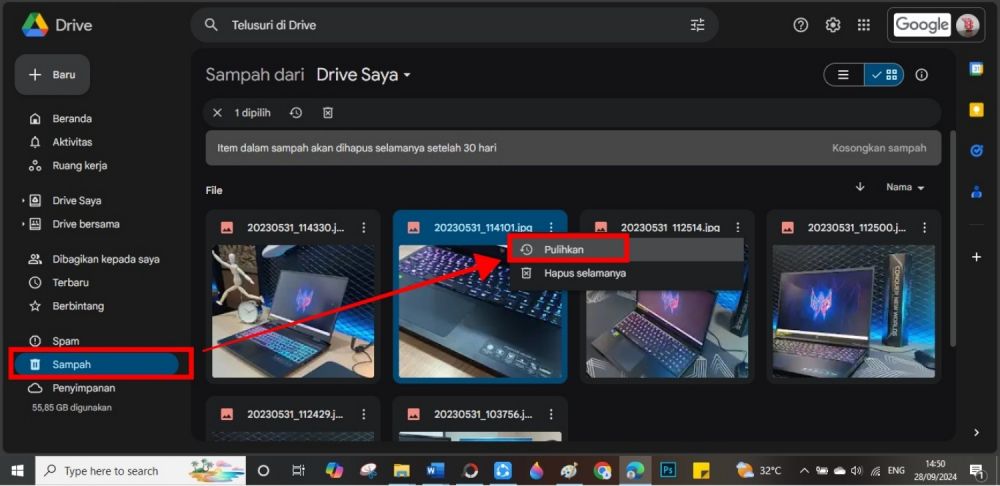Show details info icon
This screenshot has width=1000, height=486.
pyautogui.click(x=921, y=75)
